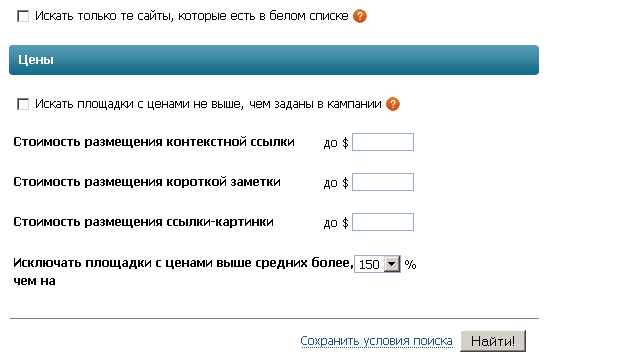This screenshot has width=640, height=363.
Task: Select the 'Цены' section header bar
Action: [x=274, y=60]
